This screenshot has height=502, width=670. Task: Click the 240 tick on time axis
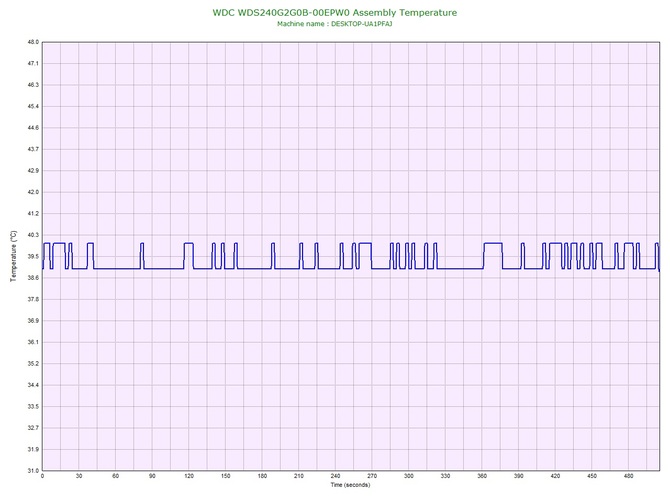pyautogui.click(x=335, y=476)
